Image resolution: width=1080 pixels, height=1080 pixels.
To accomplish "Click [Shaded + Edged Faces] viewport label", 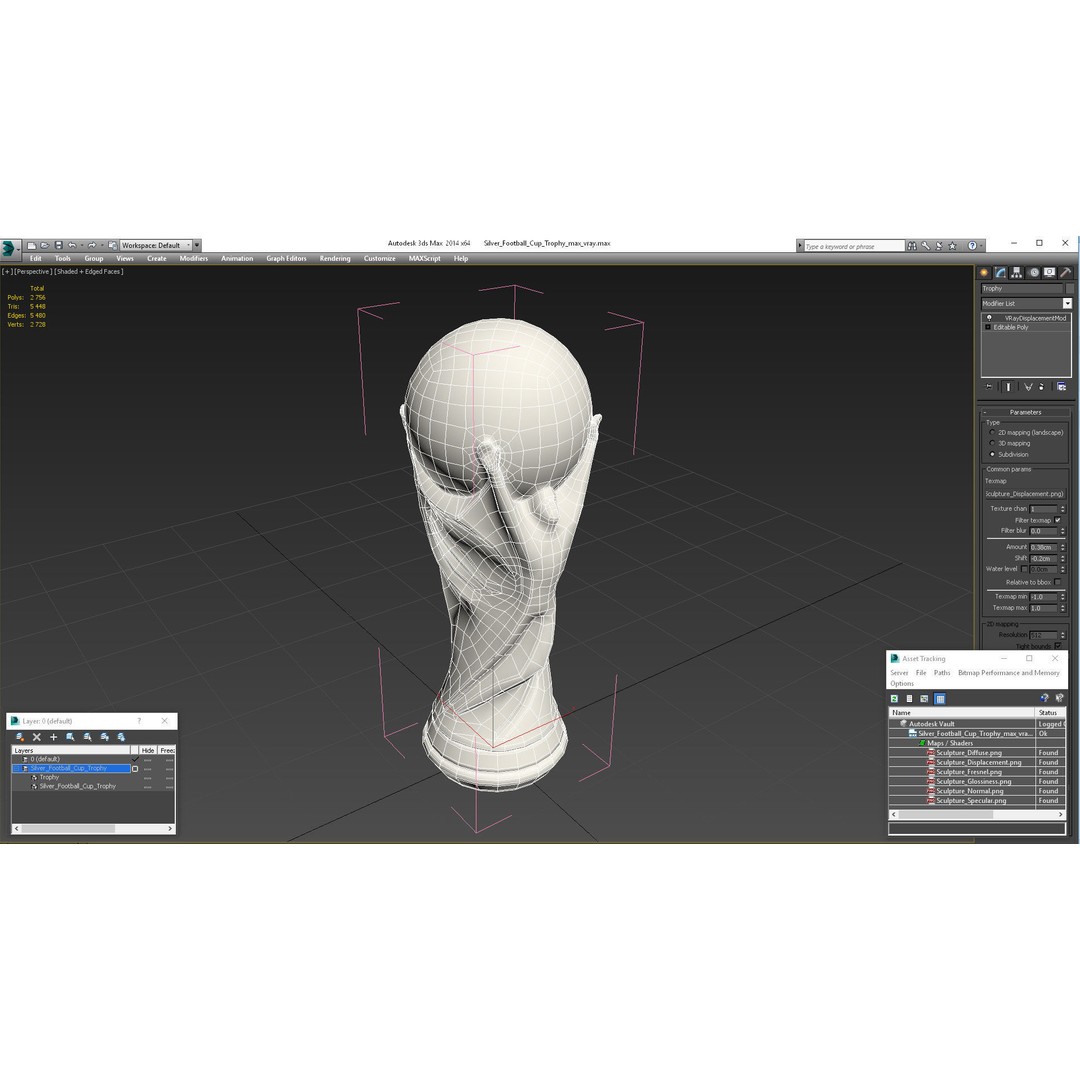I will coord(89,272).
